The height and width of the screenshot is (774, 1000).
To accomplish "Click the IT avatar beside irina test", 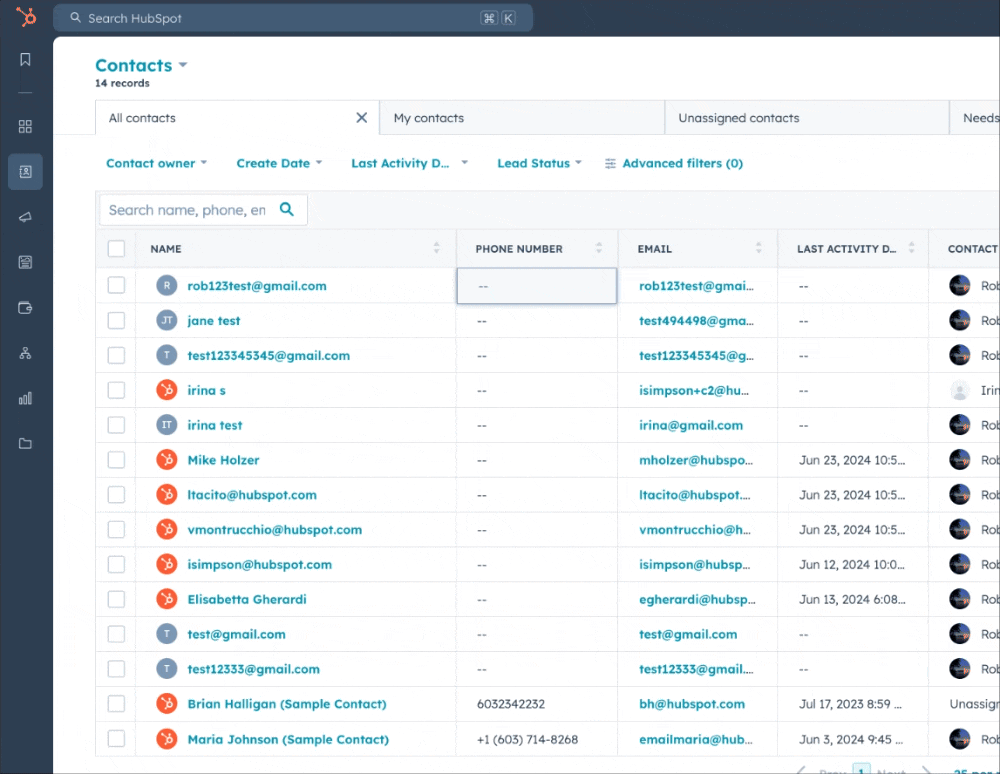I will (x=167, y=425).
